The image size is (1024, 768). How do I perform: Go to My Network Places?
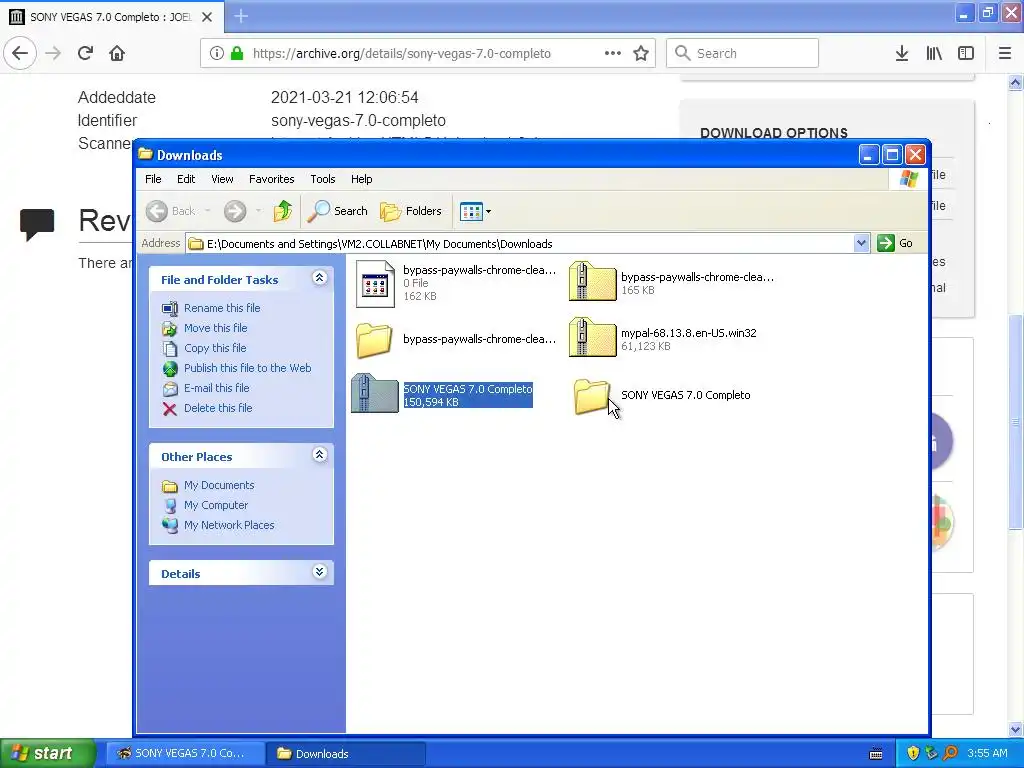click(229, 525)
